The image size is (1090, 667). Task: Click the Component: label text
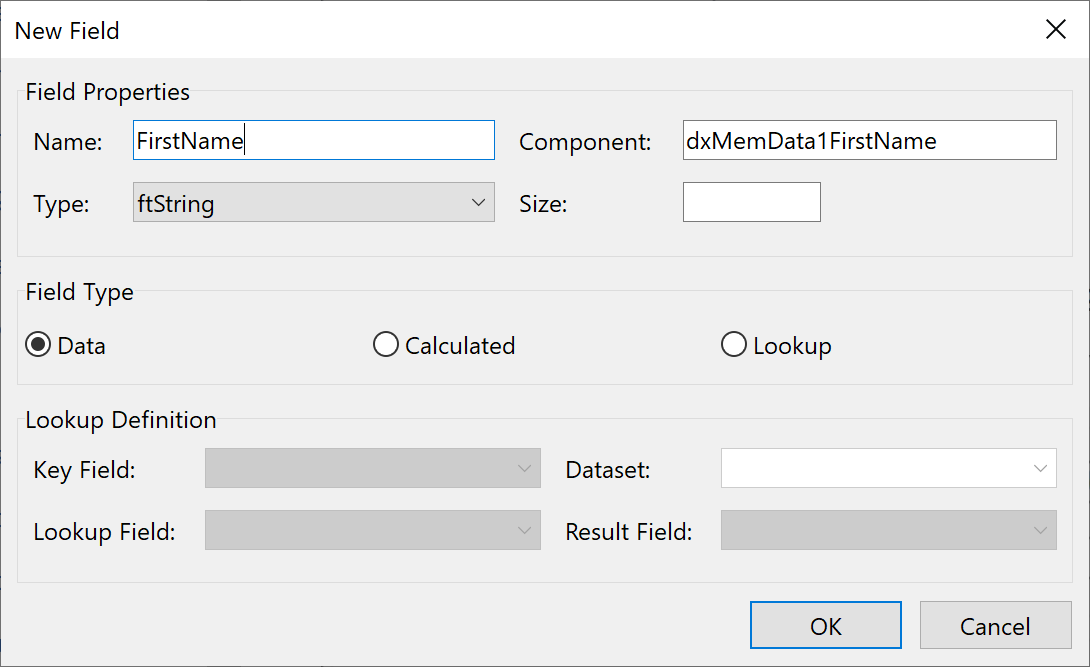(x=585, y=143)
